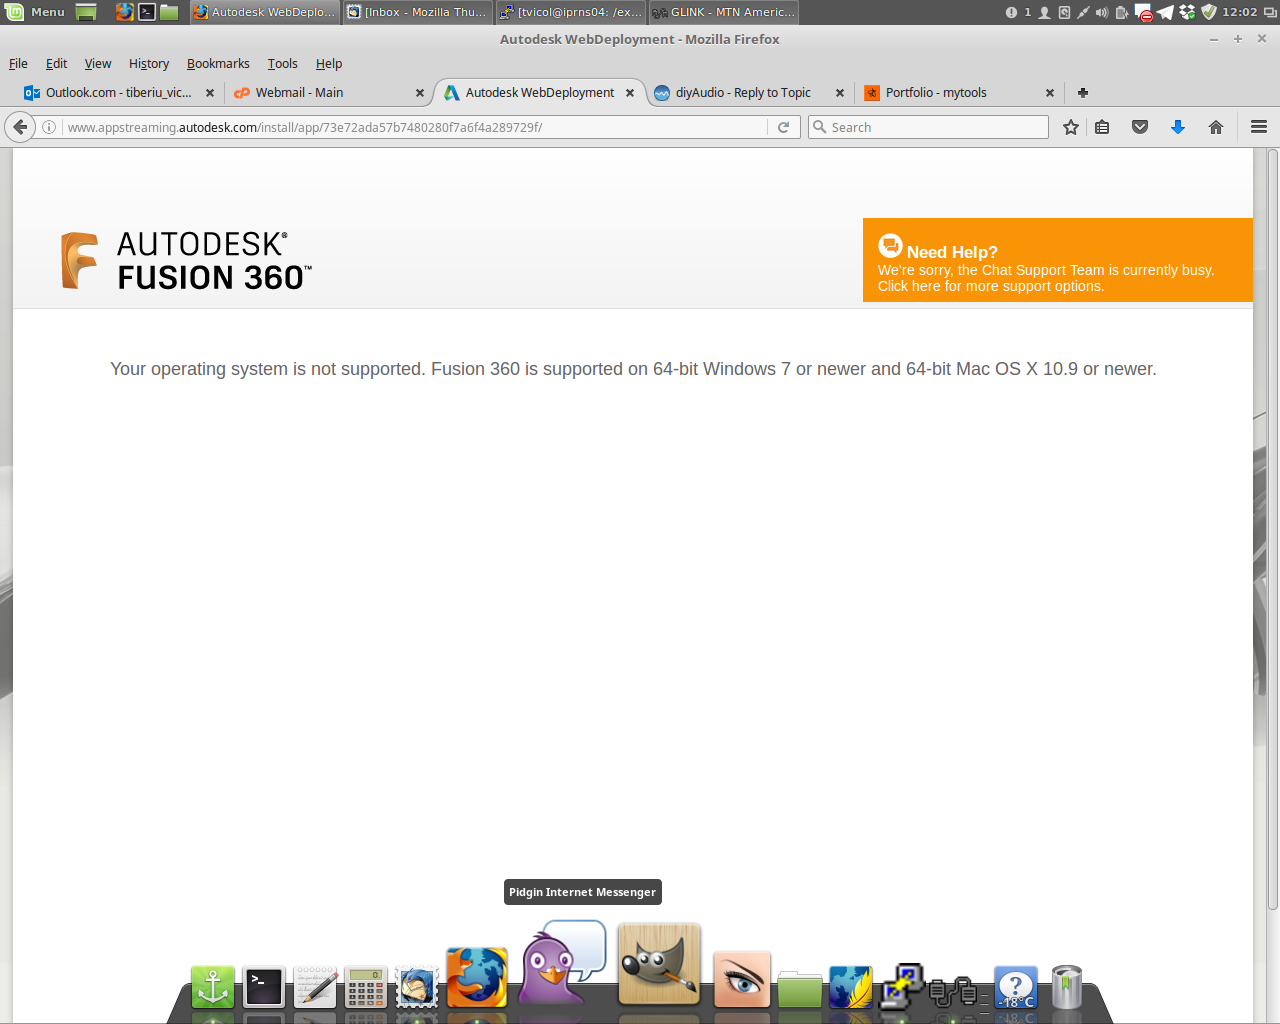Click the green shield update icon in tray
The height and width of the screenshot is (1024, 1280).
[x=1208, y=12]
